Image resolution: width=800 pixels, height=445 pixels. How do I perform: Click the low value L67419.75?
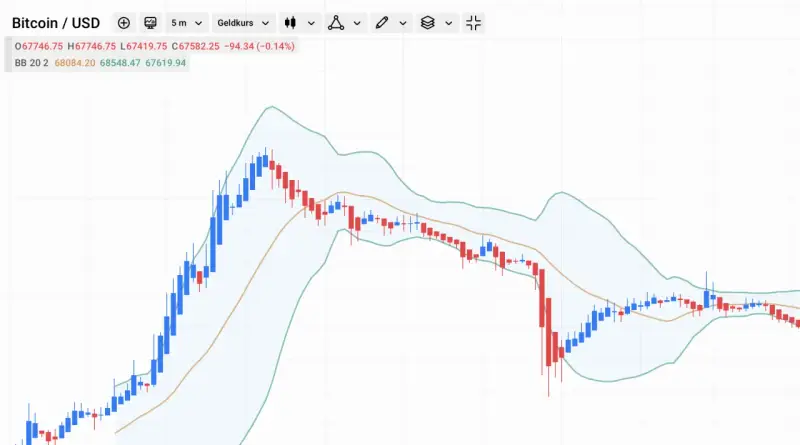(144, 46)
